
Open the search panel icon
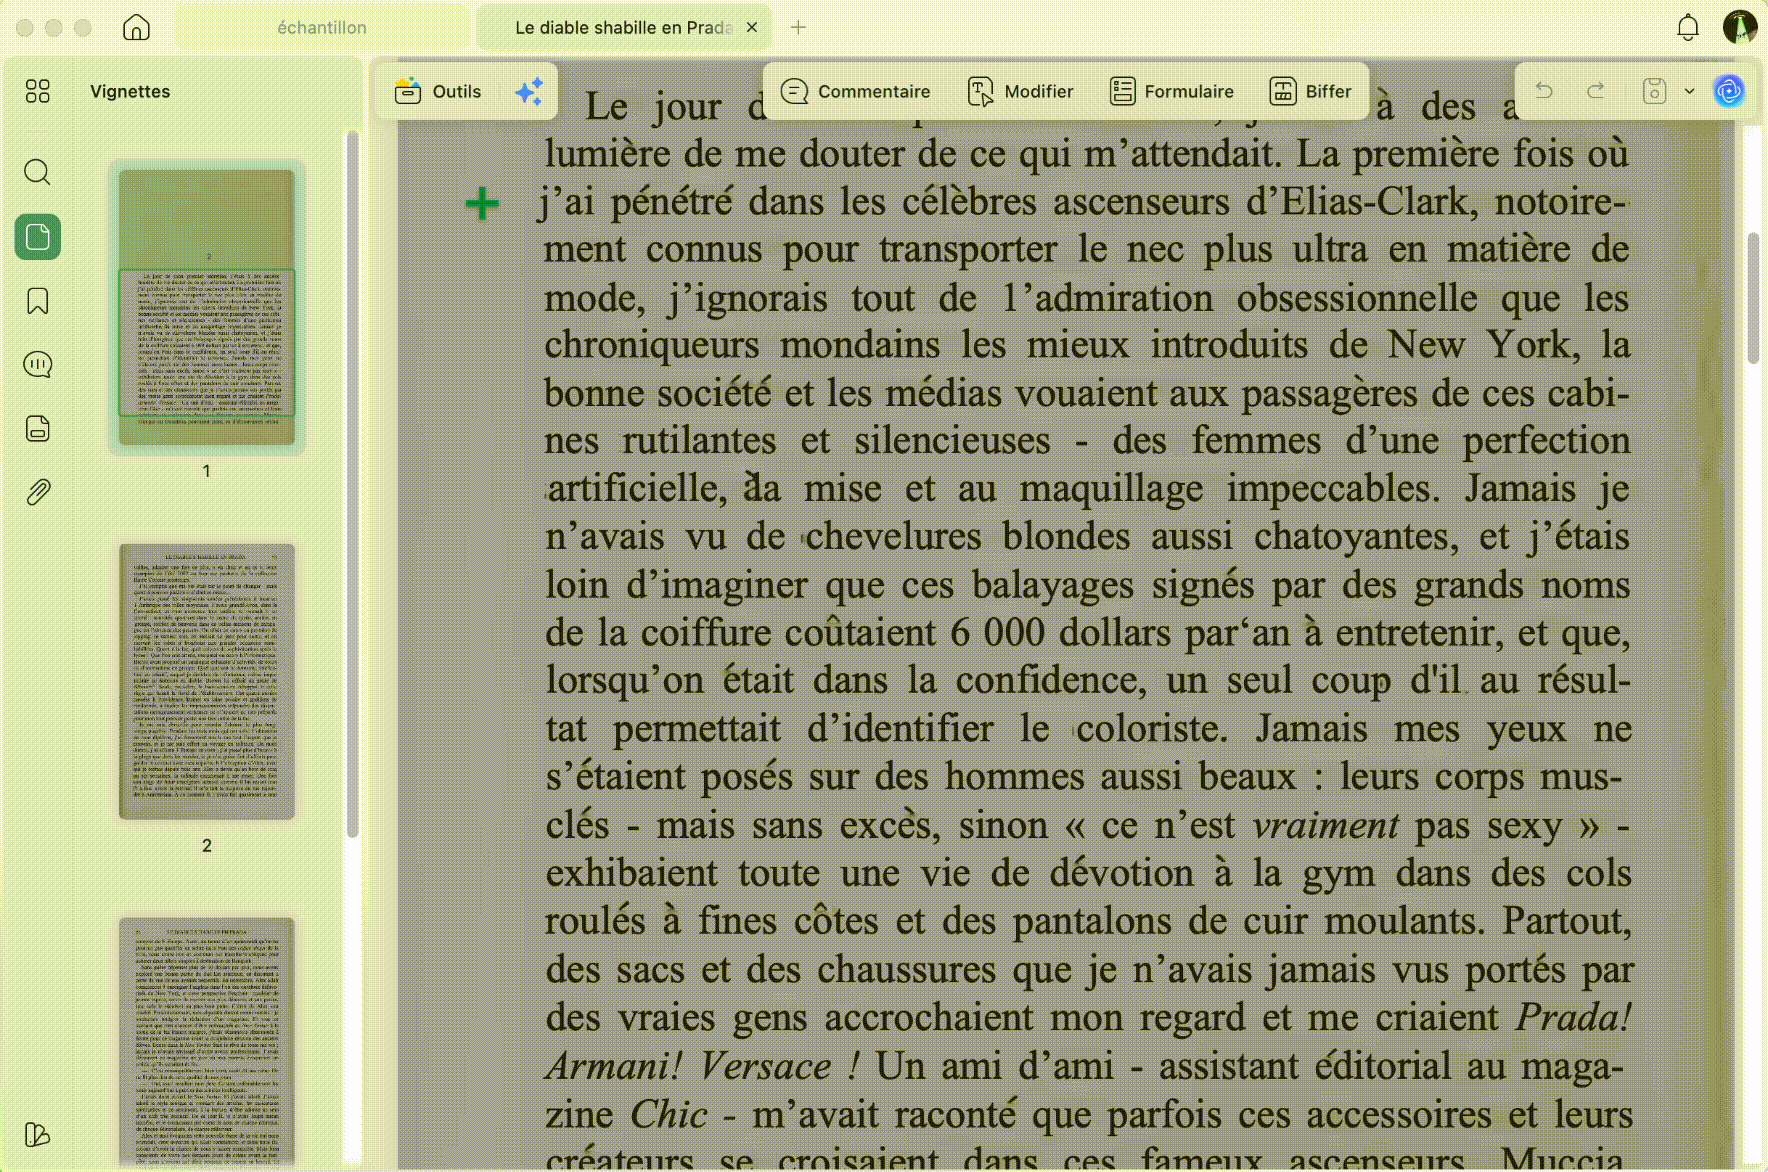(x=38, y=172)
